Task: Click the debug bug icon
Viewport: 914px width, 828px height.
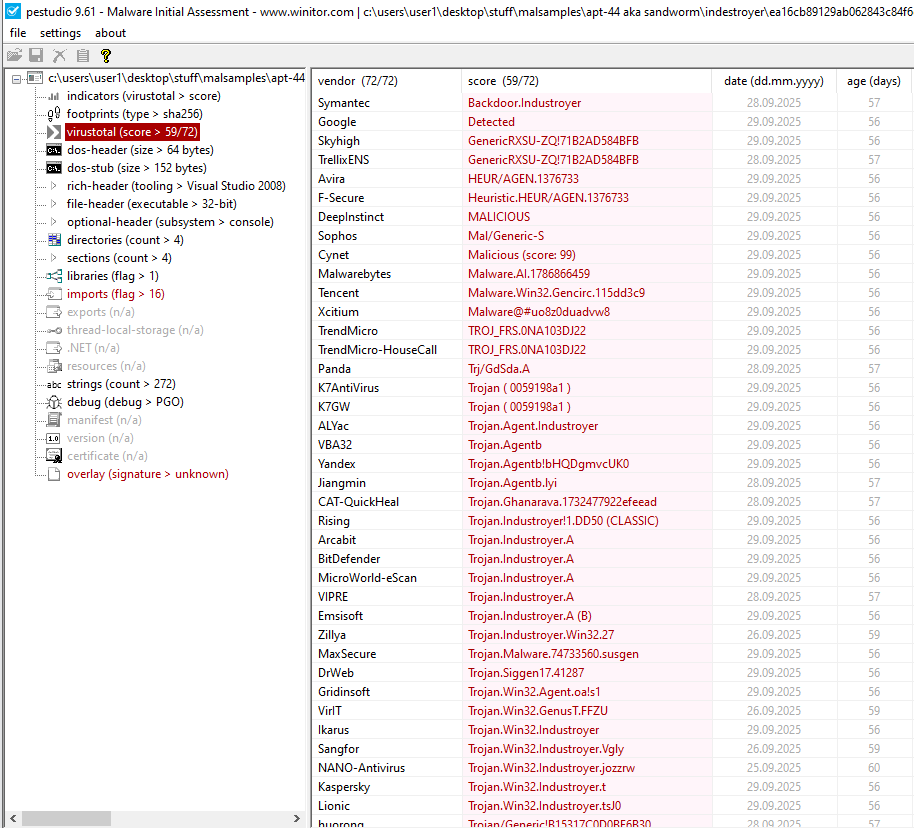Action: tap(54, 402)
